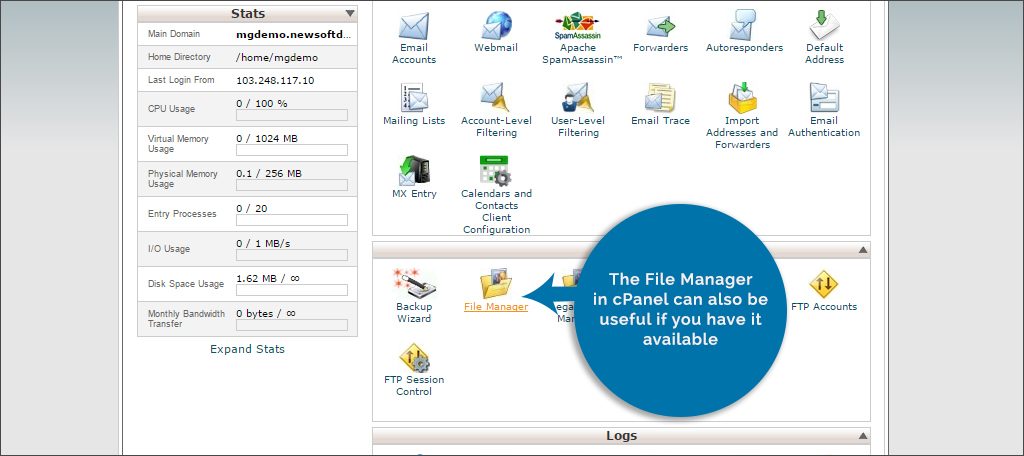
Task: Click the I/O Usage bar
Action: [x=292, y=255]
